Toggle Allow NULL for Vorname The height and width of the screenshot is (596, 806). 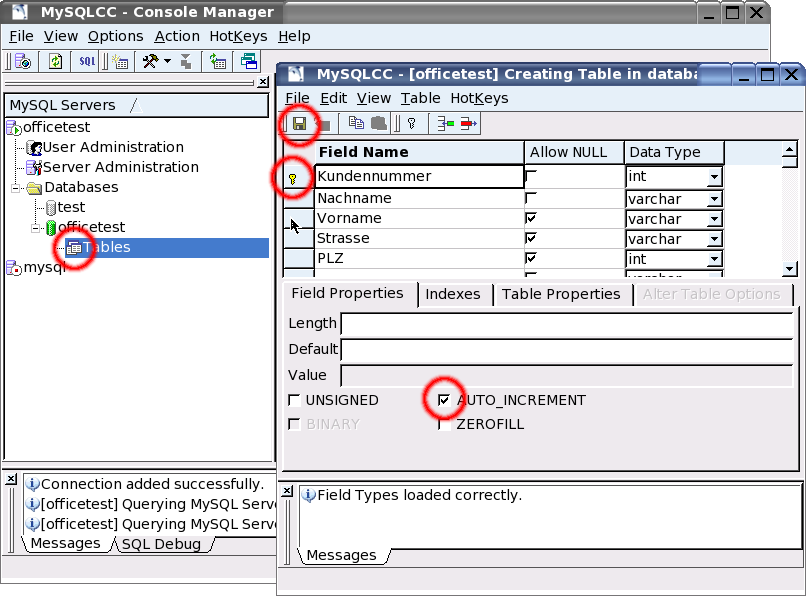click(x=531, y=218)
